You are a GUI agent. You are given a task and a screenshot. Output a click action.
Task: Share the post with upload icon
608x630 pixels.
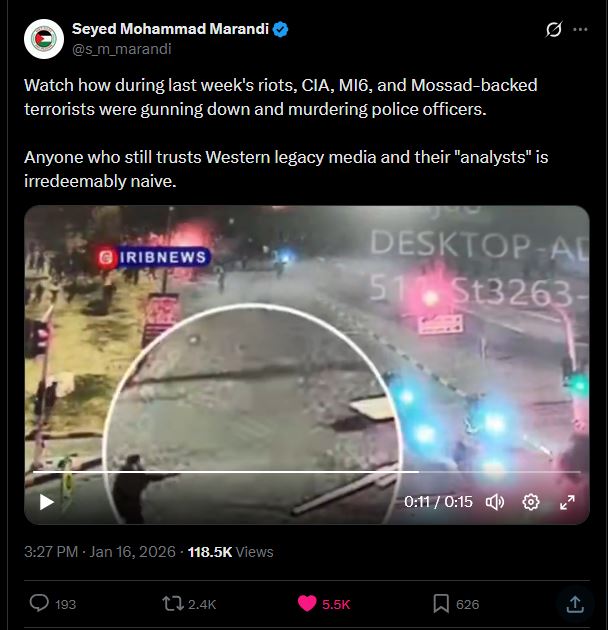[575, 604]
